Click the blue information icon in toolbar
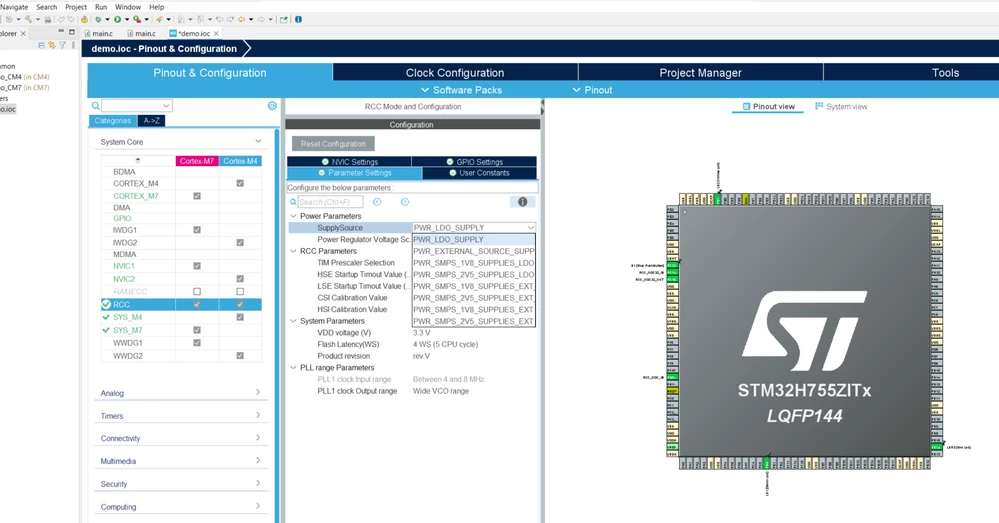Viewport: 999px width, 523px height. click(x=298, y=19)
